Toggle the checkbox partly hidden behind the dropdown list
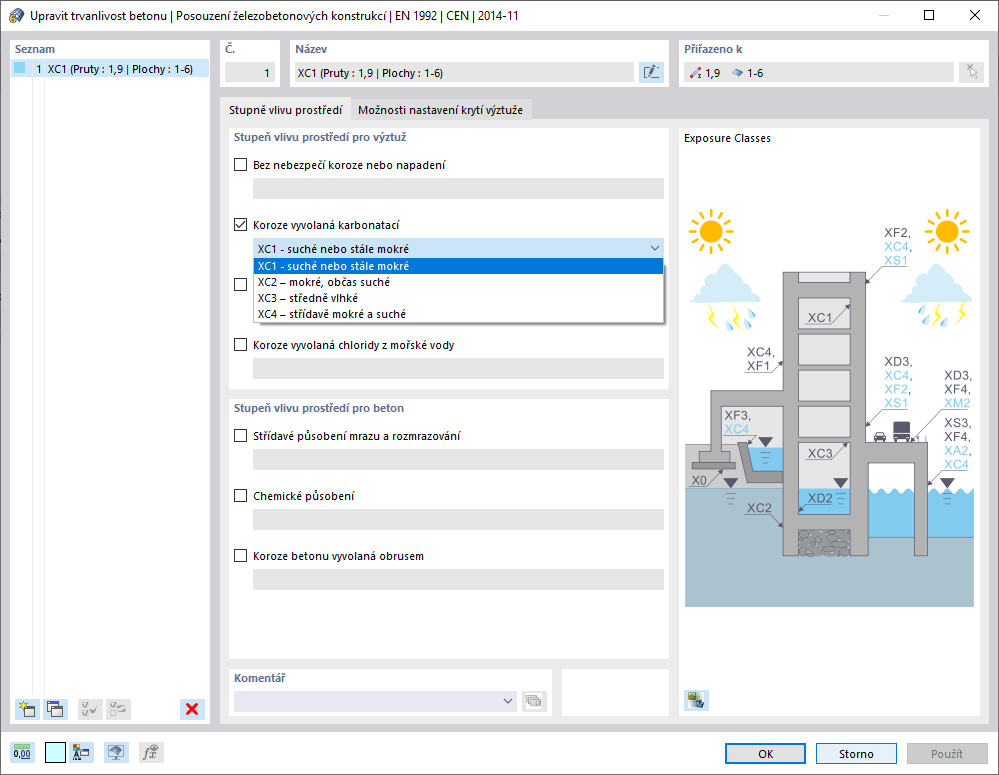999x775 pixels. [x=240, y=285]
